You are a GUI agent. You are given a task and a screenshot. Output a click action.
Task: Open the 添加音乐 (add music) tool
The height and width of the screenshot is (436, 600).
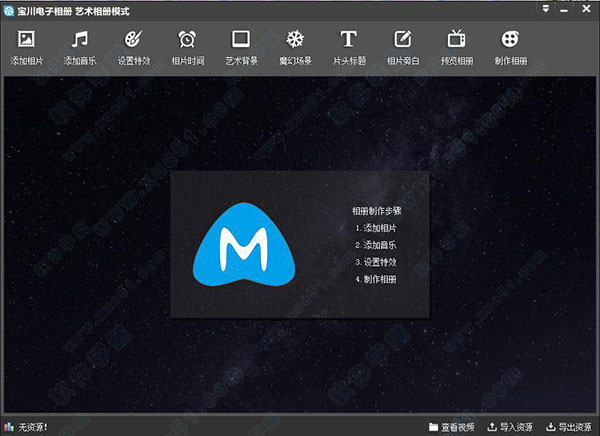point(80,47)
